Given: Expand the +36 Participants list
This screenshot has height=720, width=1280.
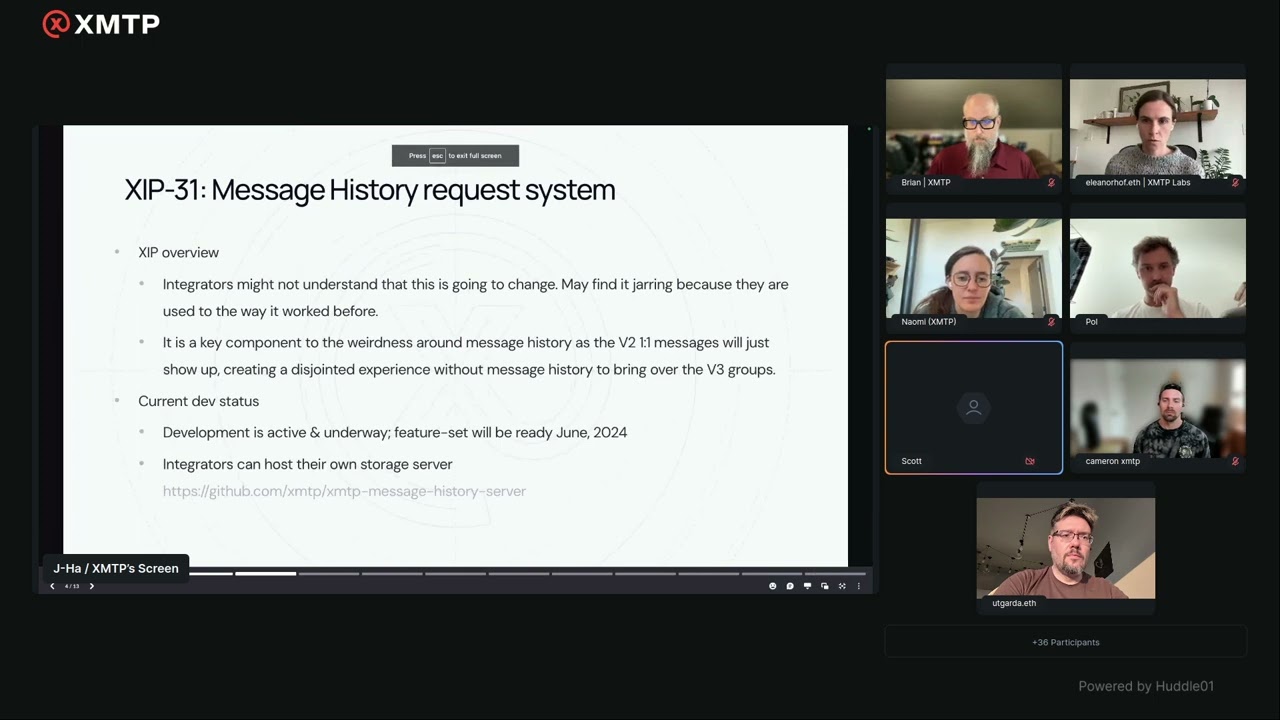Looking at the screenshot, I should [x=1065, y=642].
